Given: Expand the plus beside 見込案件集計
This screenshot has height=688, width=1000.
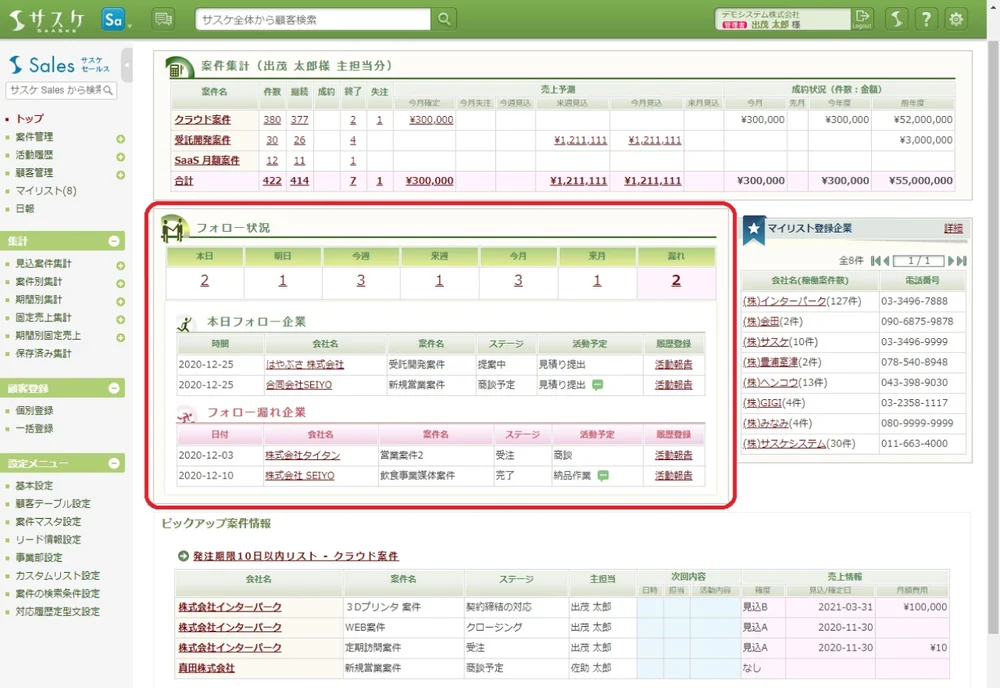Looking at the screenshot, I should [120, 265].
